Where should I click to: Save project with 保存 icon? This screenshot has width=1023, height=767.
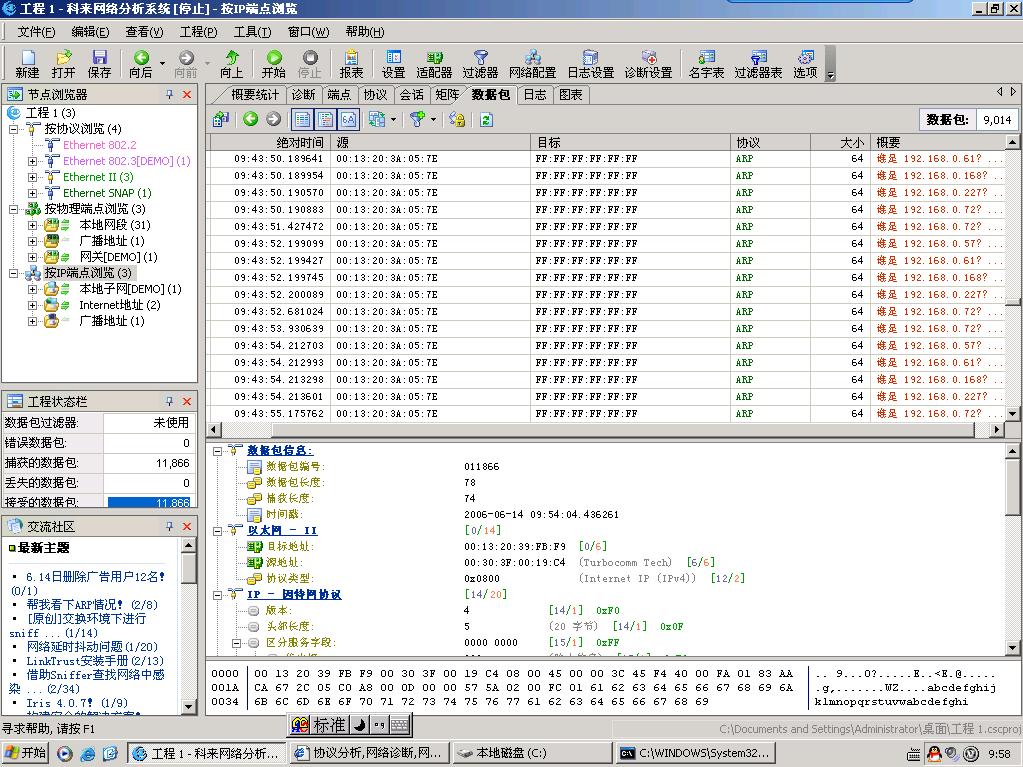[99, 59]
